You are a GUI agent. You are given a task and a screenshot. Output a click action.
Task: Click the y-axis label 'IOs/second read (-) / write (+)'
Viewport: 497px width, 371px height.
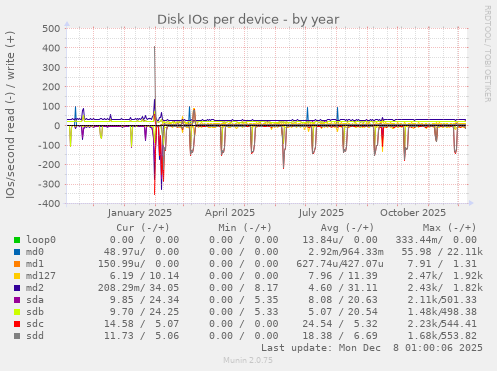(x=10, y=115)
